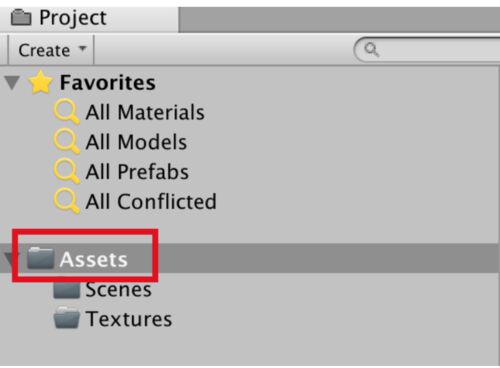The width and height of the screenshot is (500, 368).
Task: Click the All Models search icon
Action: pyautogui.click(x=67, y=141)
